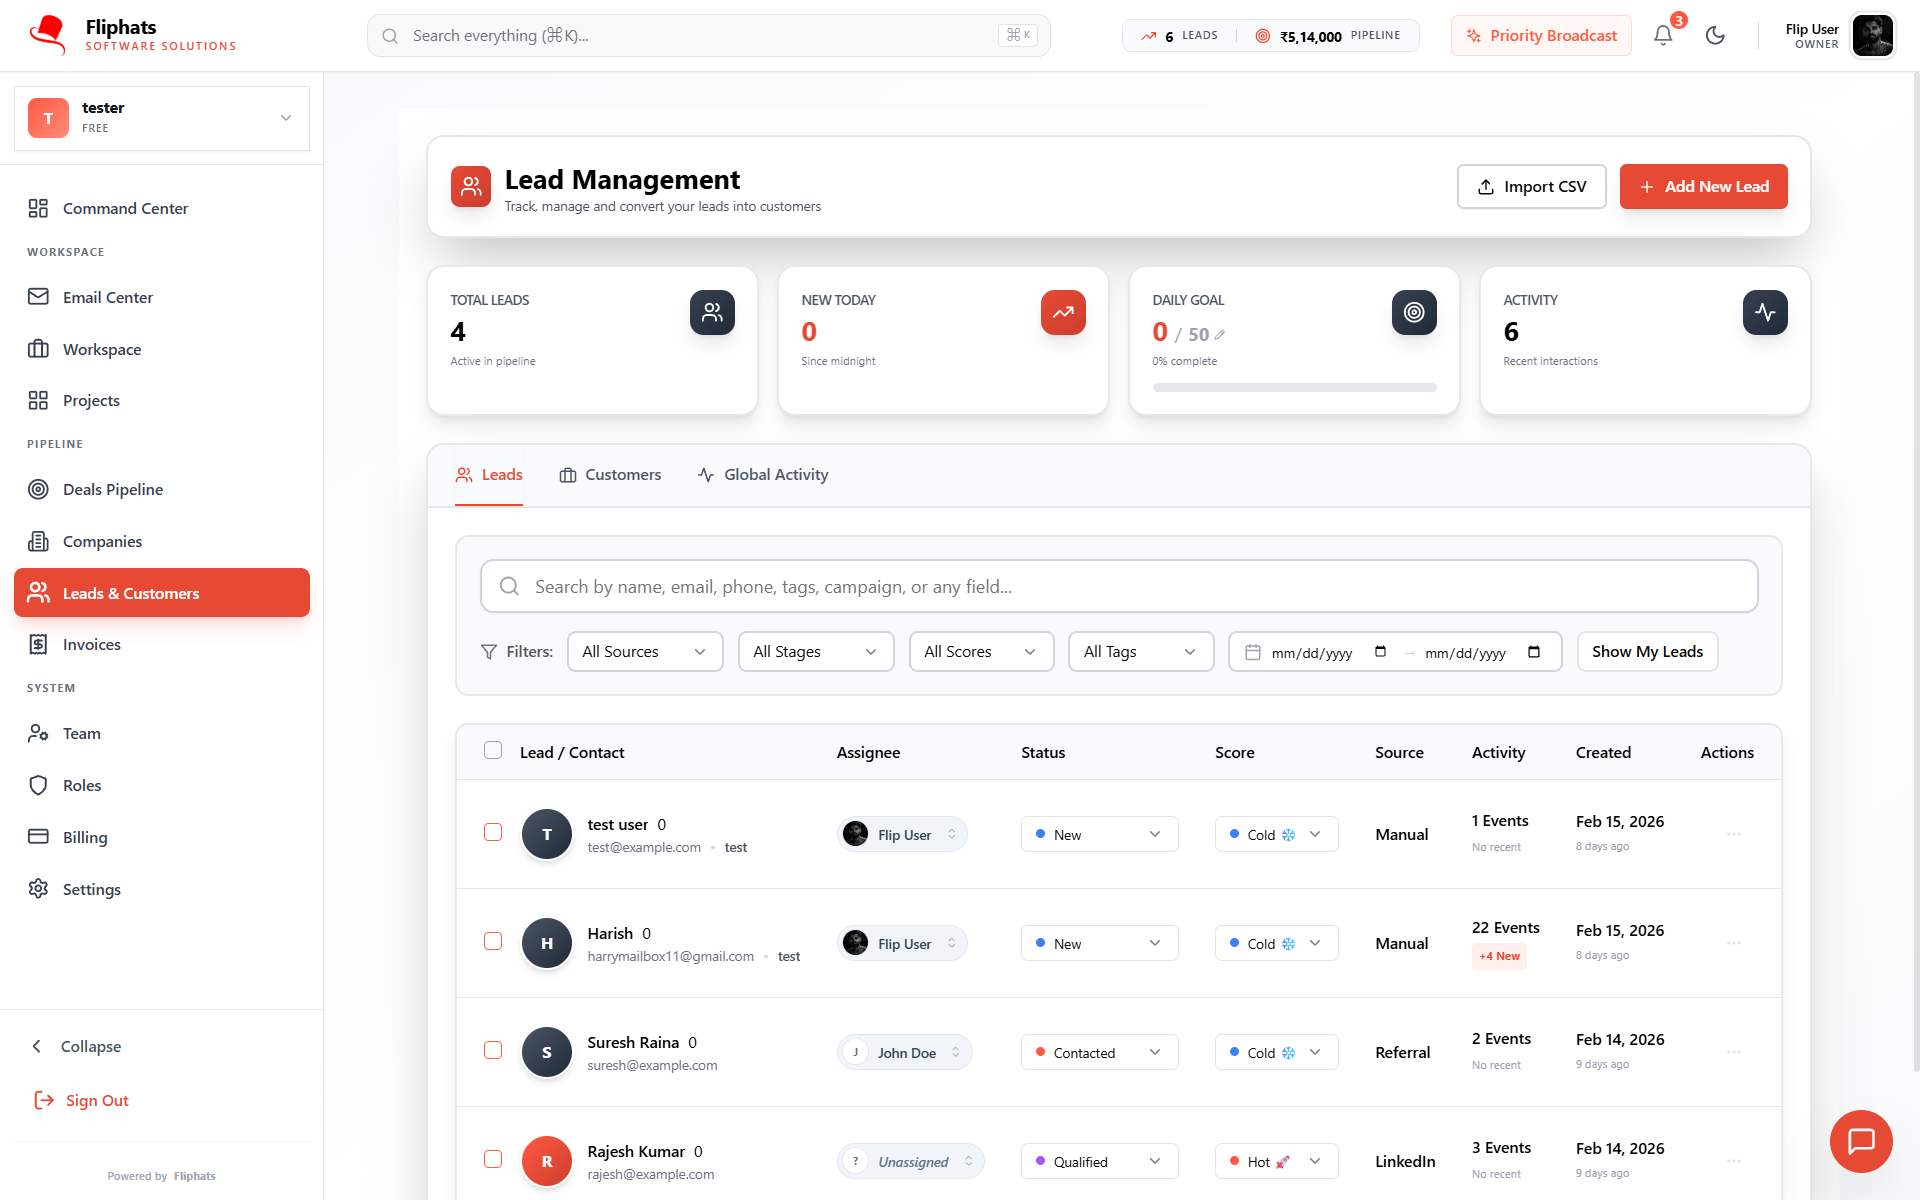Open the notifications bell
The height and width of the screenshot is (1200, 1920).
(x=1662, y=36)
